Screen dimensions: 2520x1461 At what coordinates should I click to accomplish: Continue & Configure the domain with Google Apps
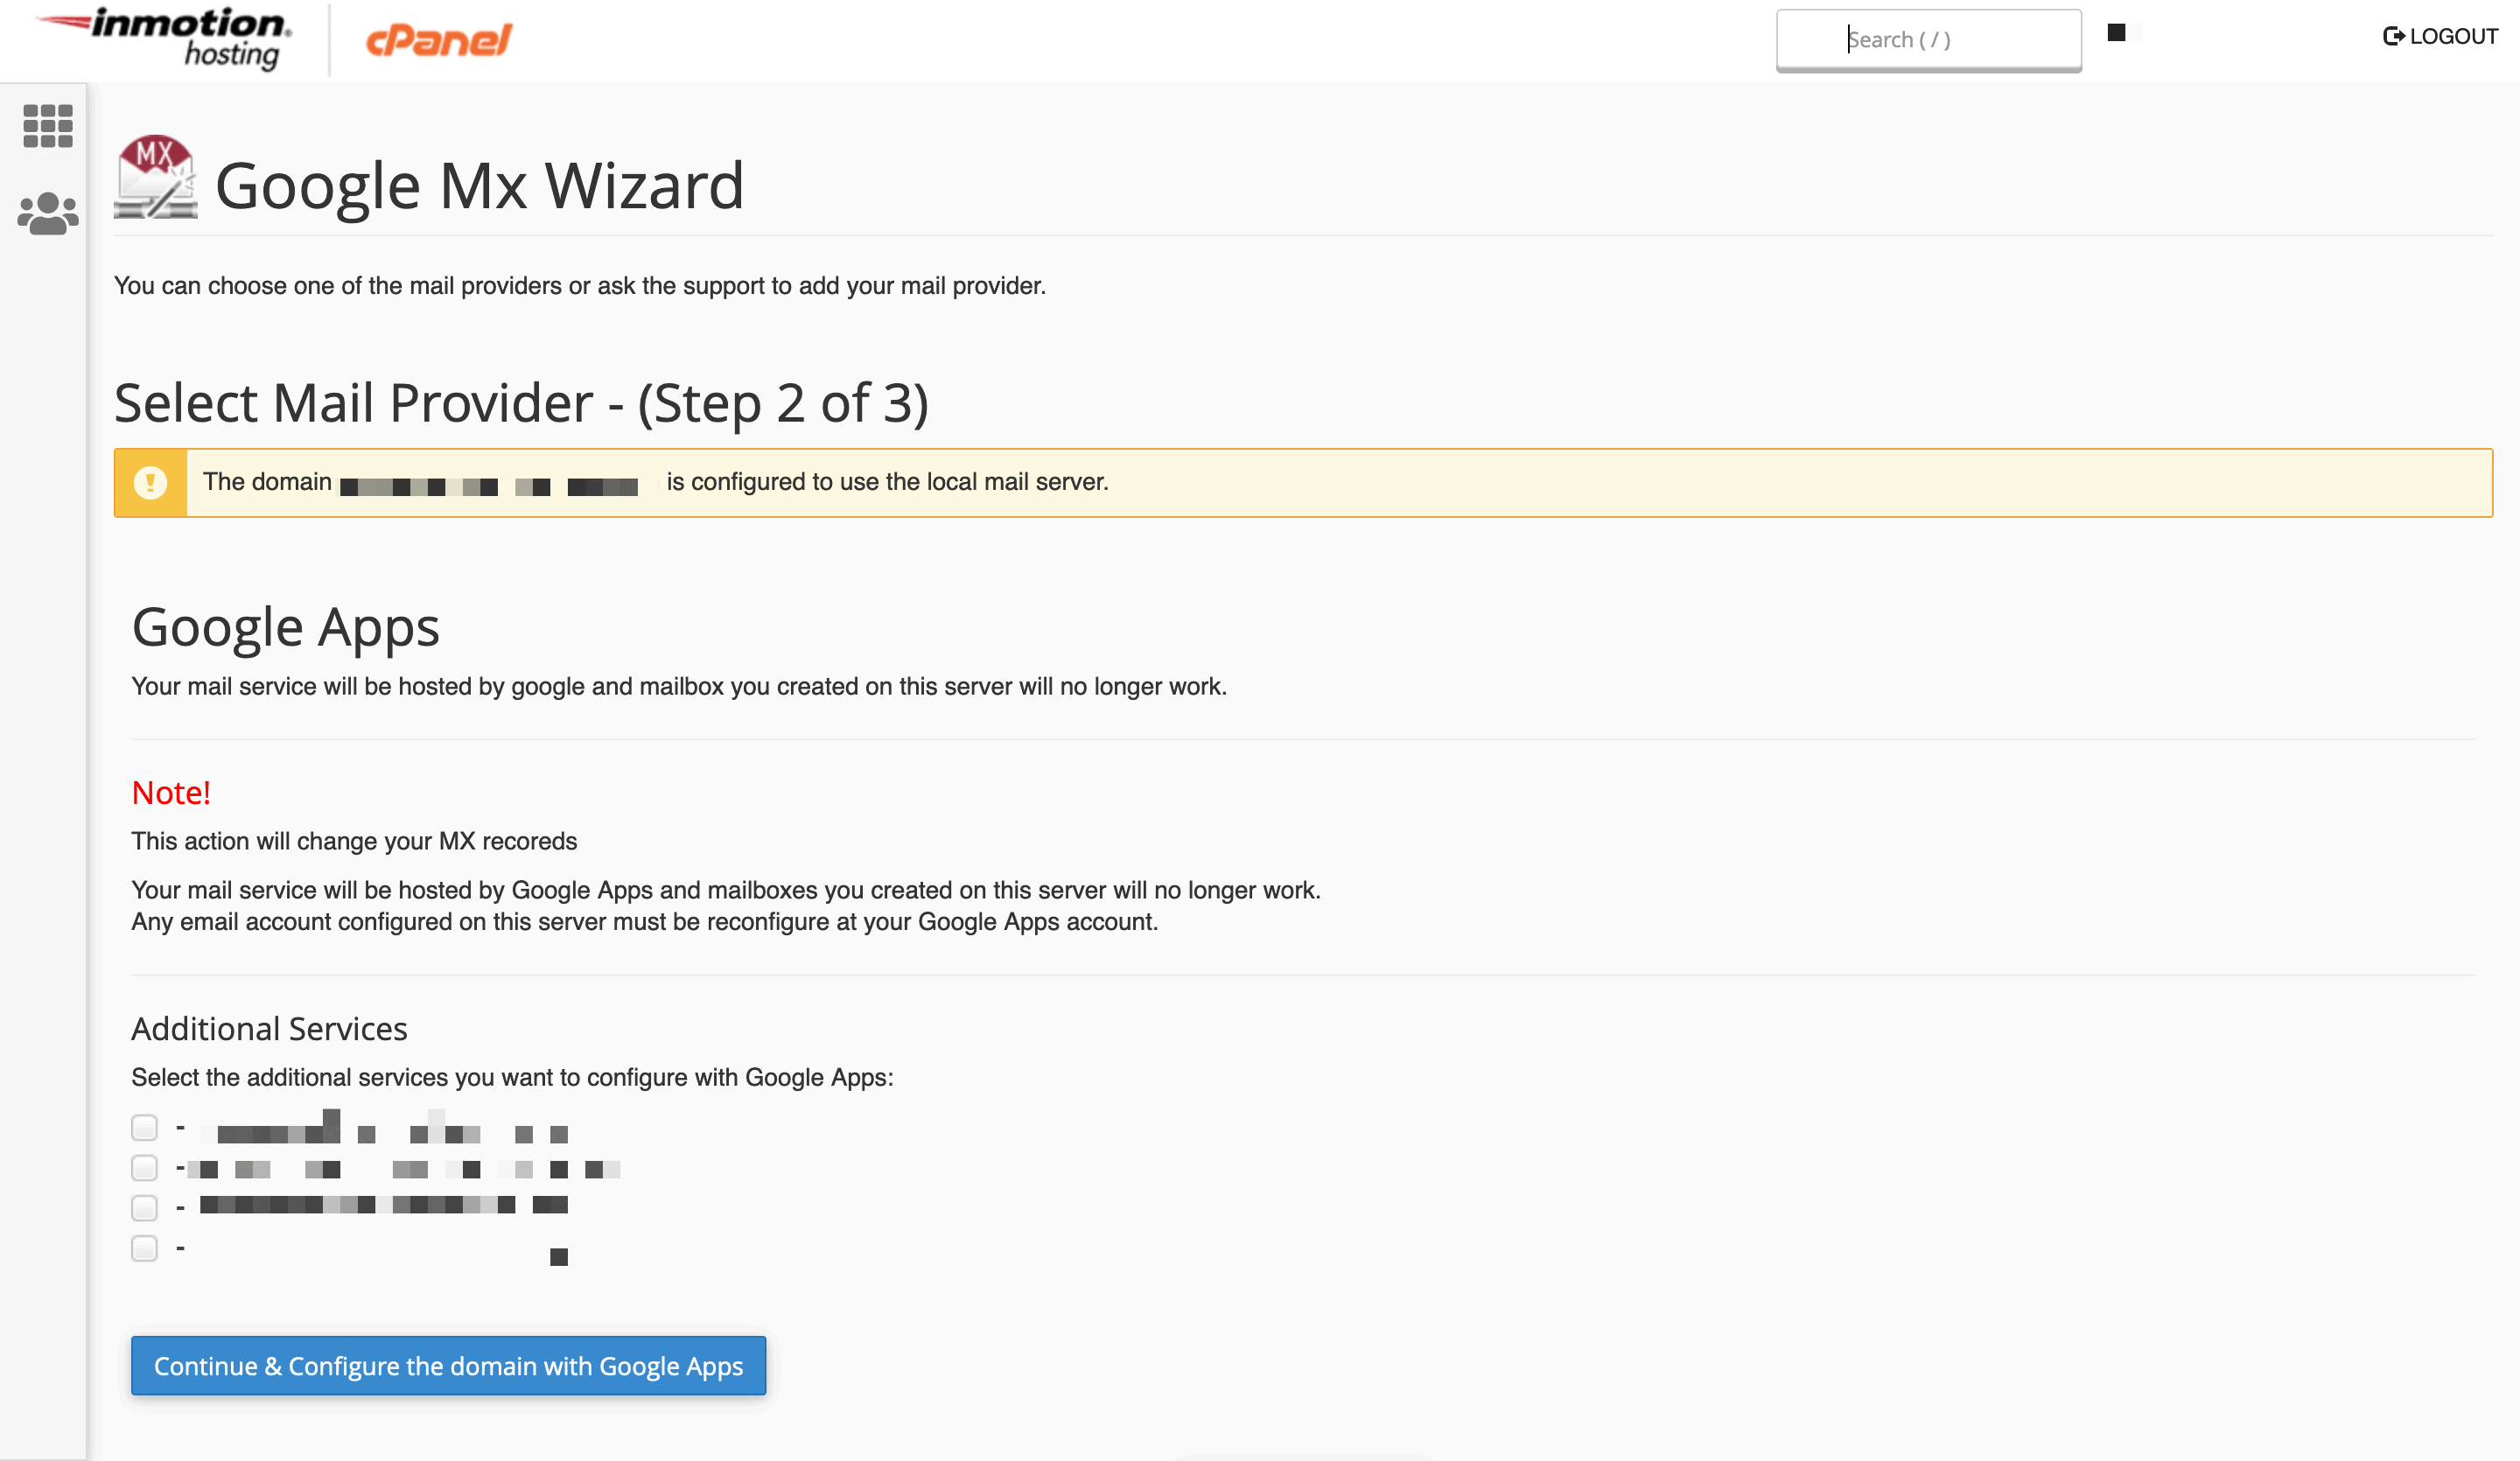click(449, 1366)
